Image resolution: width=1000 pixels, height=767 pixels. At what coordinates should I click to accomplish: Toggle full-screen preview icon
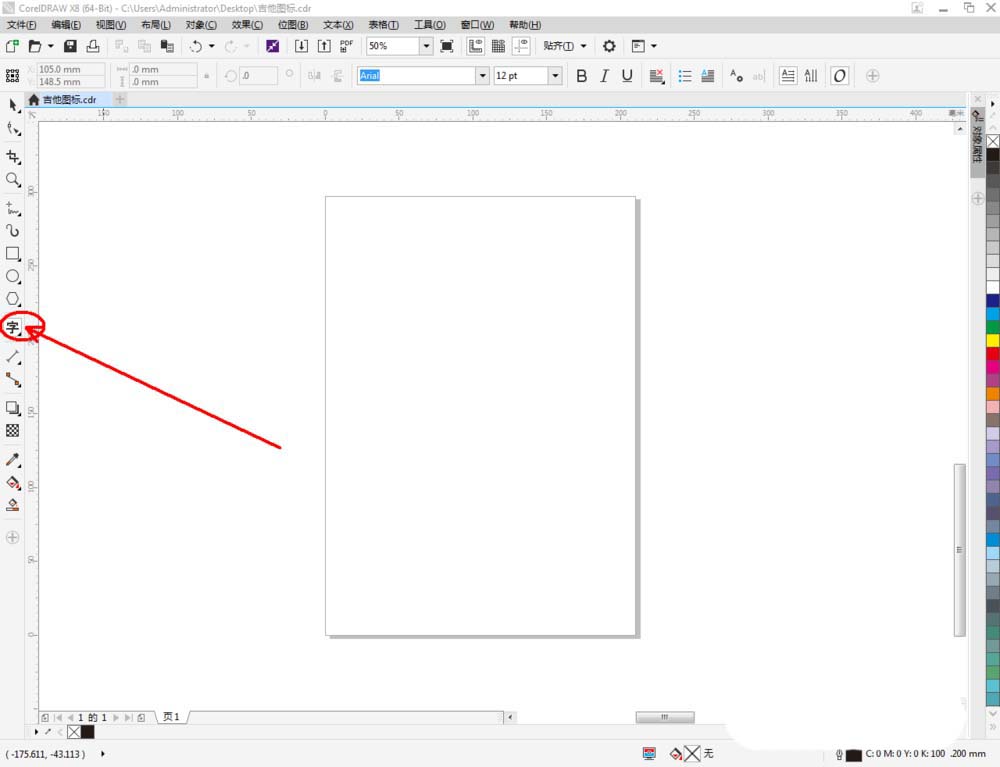coord(447,46)
